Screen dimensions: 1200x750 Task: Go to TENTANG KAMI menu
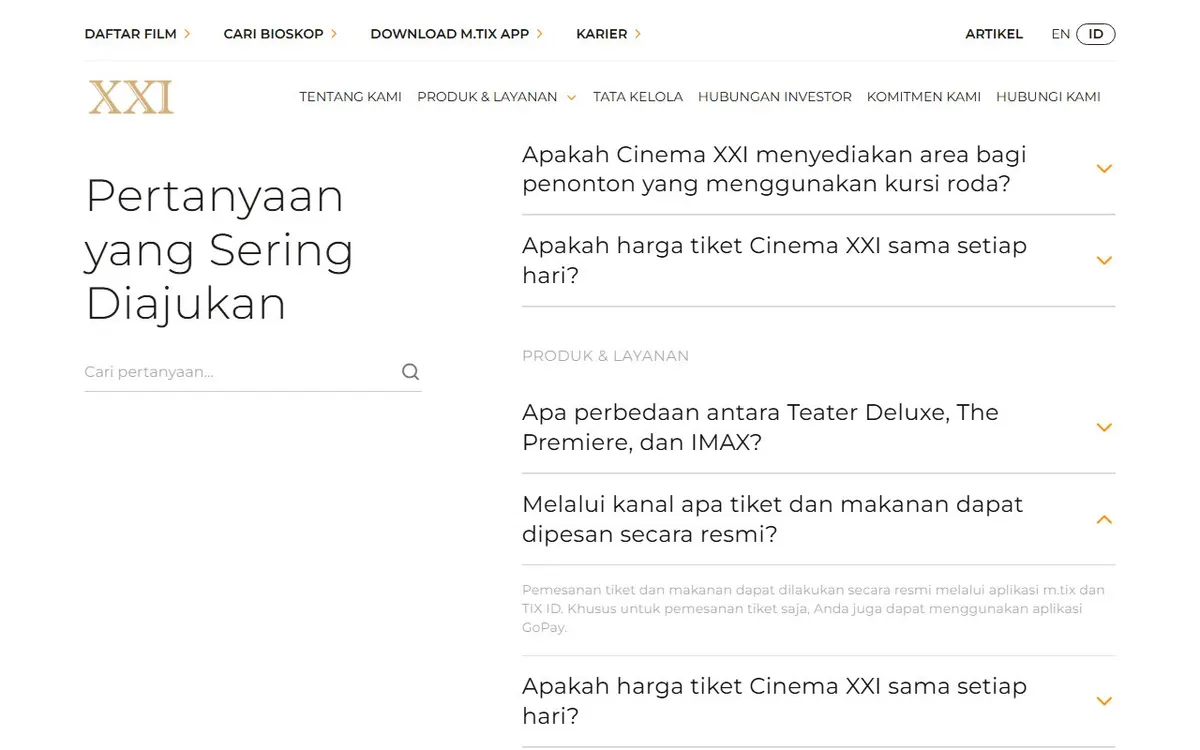[350, 97]
